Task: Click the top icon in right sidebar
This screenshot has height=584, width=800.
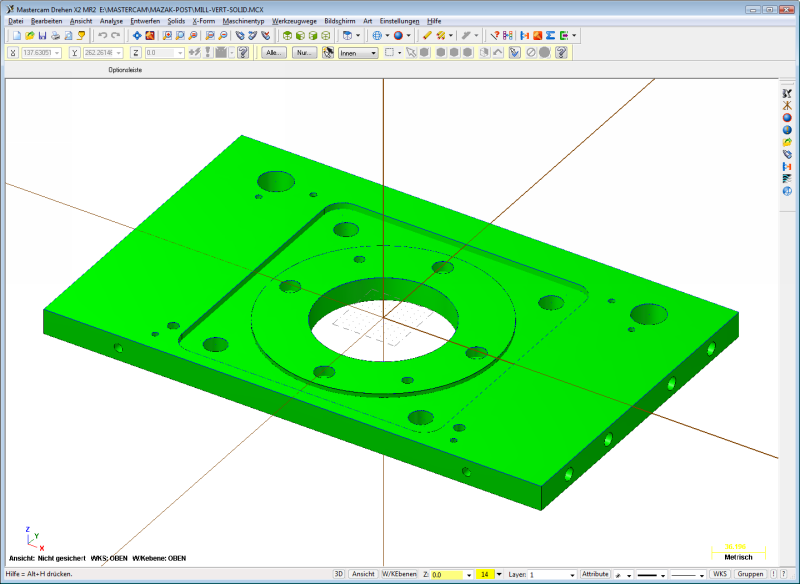Action: (787, 93)
